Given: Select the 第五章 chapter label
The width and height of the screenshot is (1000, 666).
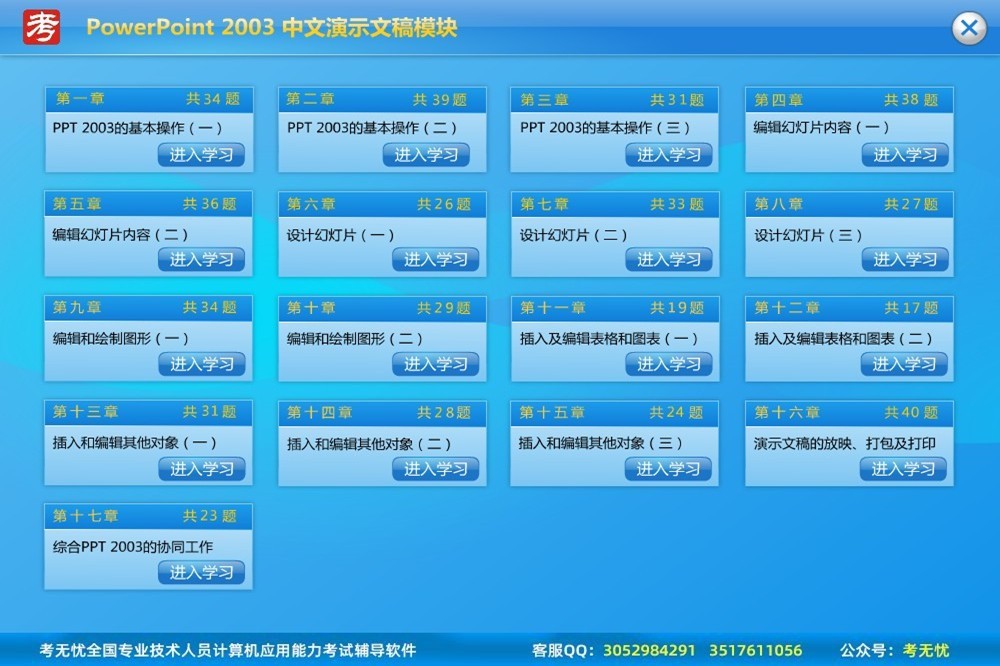Looking at the screenshot, I should [x=77, y=204].
